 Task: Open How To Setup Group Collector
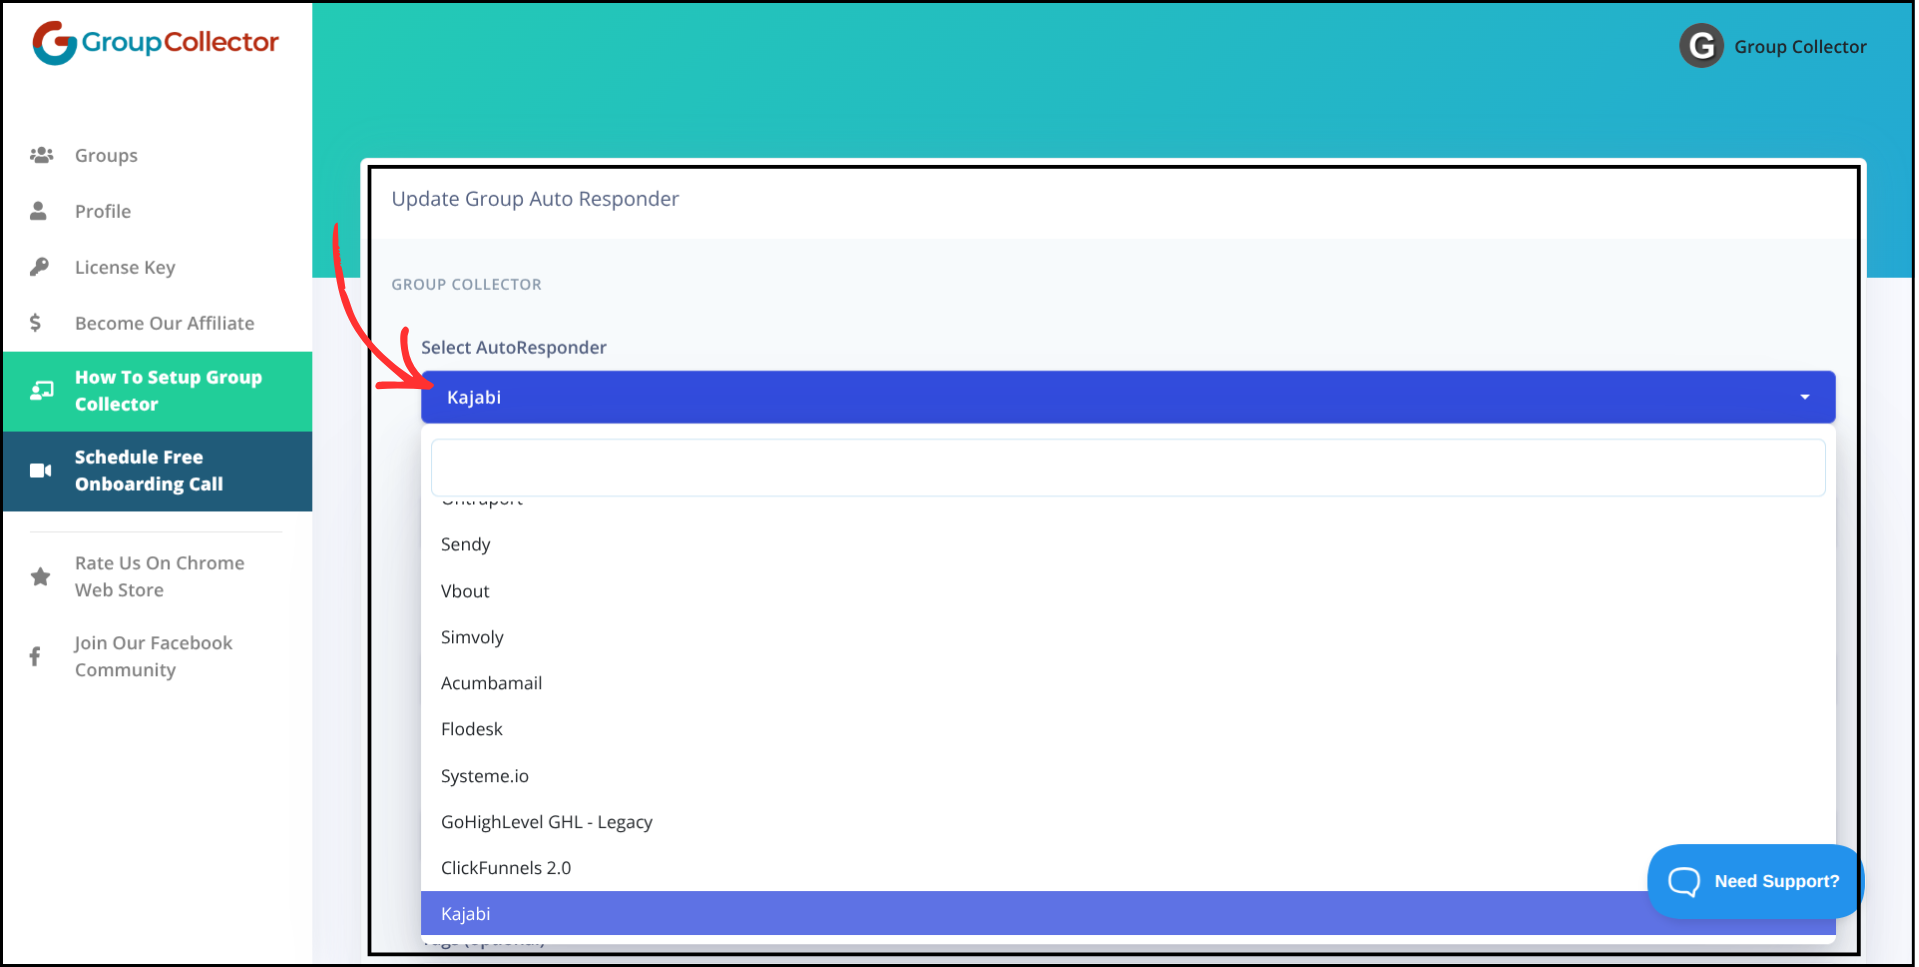click(x=167, y=391)
